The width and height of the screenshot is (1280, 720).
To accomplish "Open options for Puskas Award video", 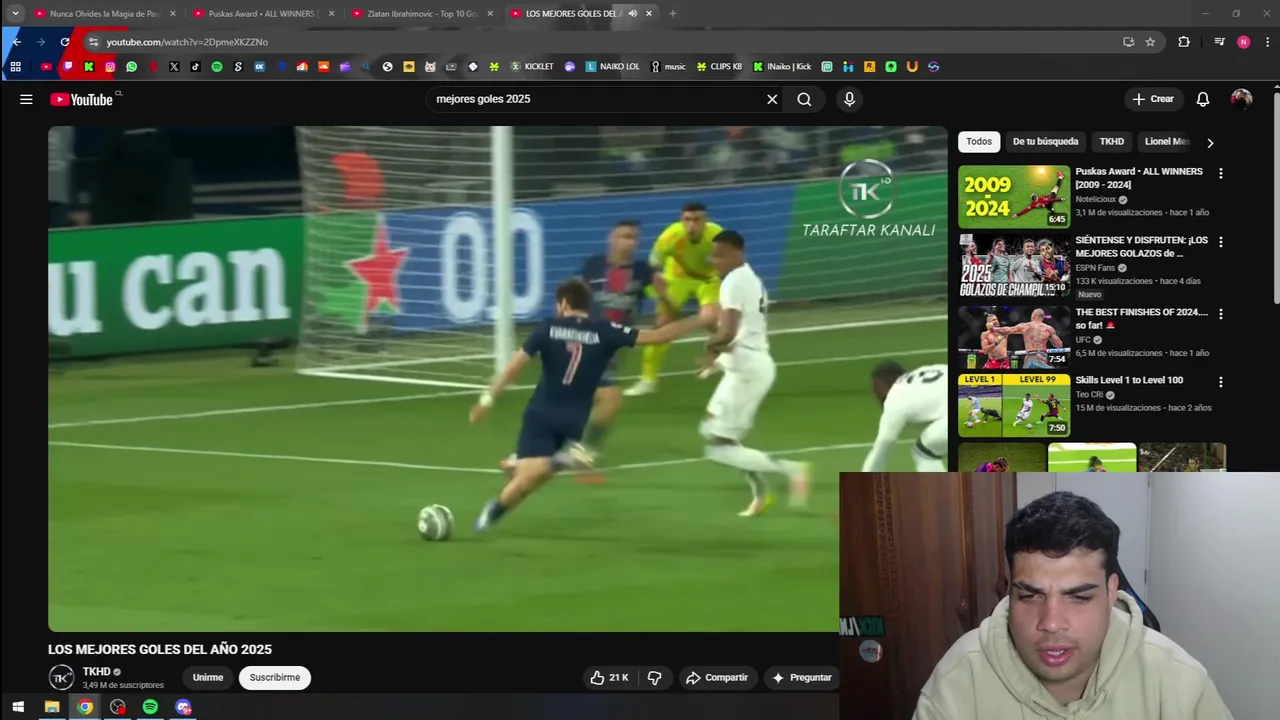I will [x=1220, y=173].
